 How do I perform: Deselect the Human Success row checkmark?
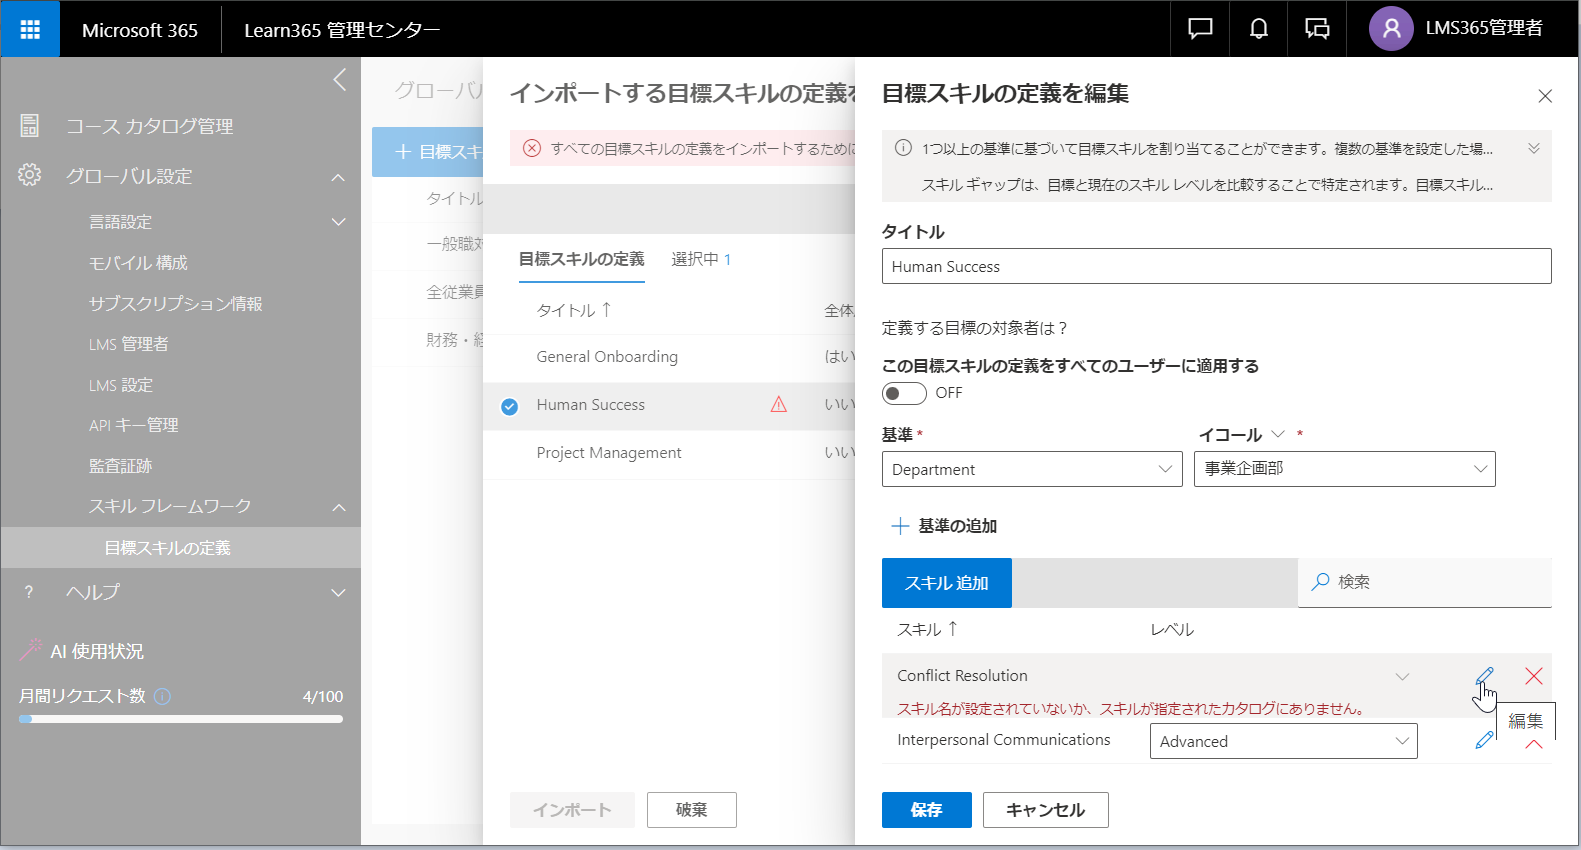click(x=509, y=406)
